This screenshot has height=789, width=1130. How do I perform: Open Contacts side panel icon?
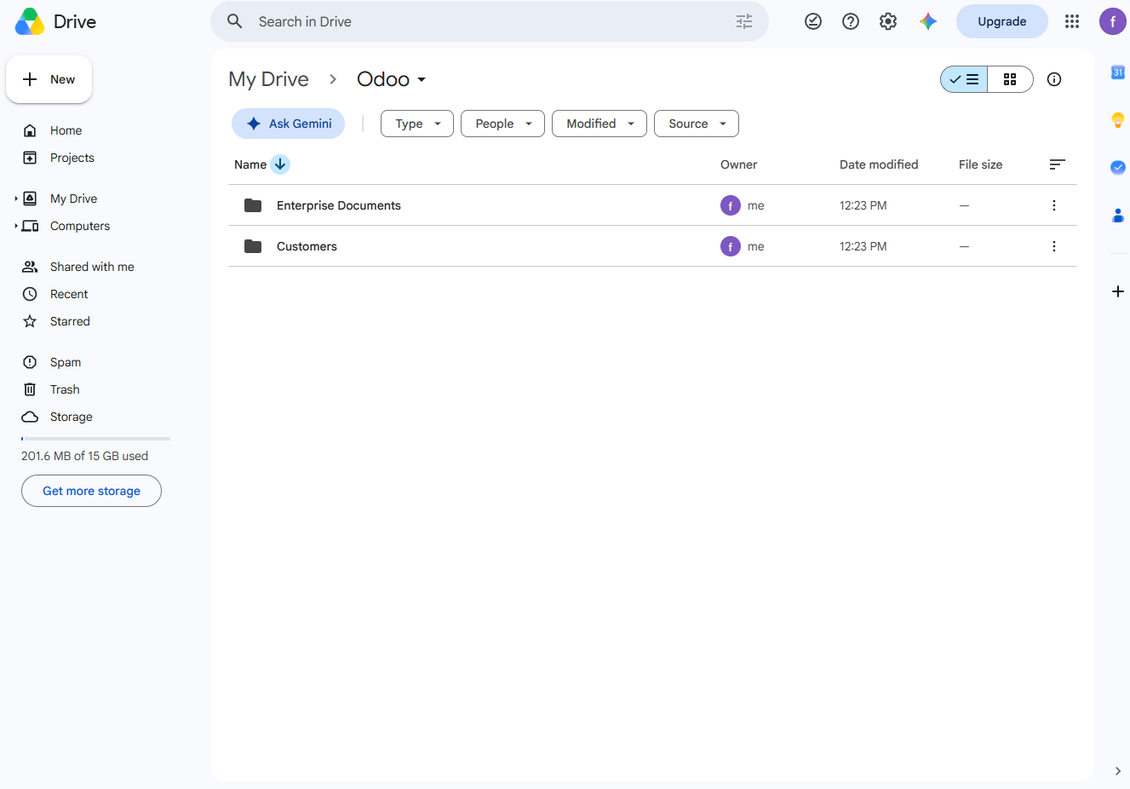[1118, 215]
